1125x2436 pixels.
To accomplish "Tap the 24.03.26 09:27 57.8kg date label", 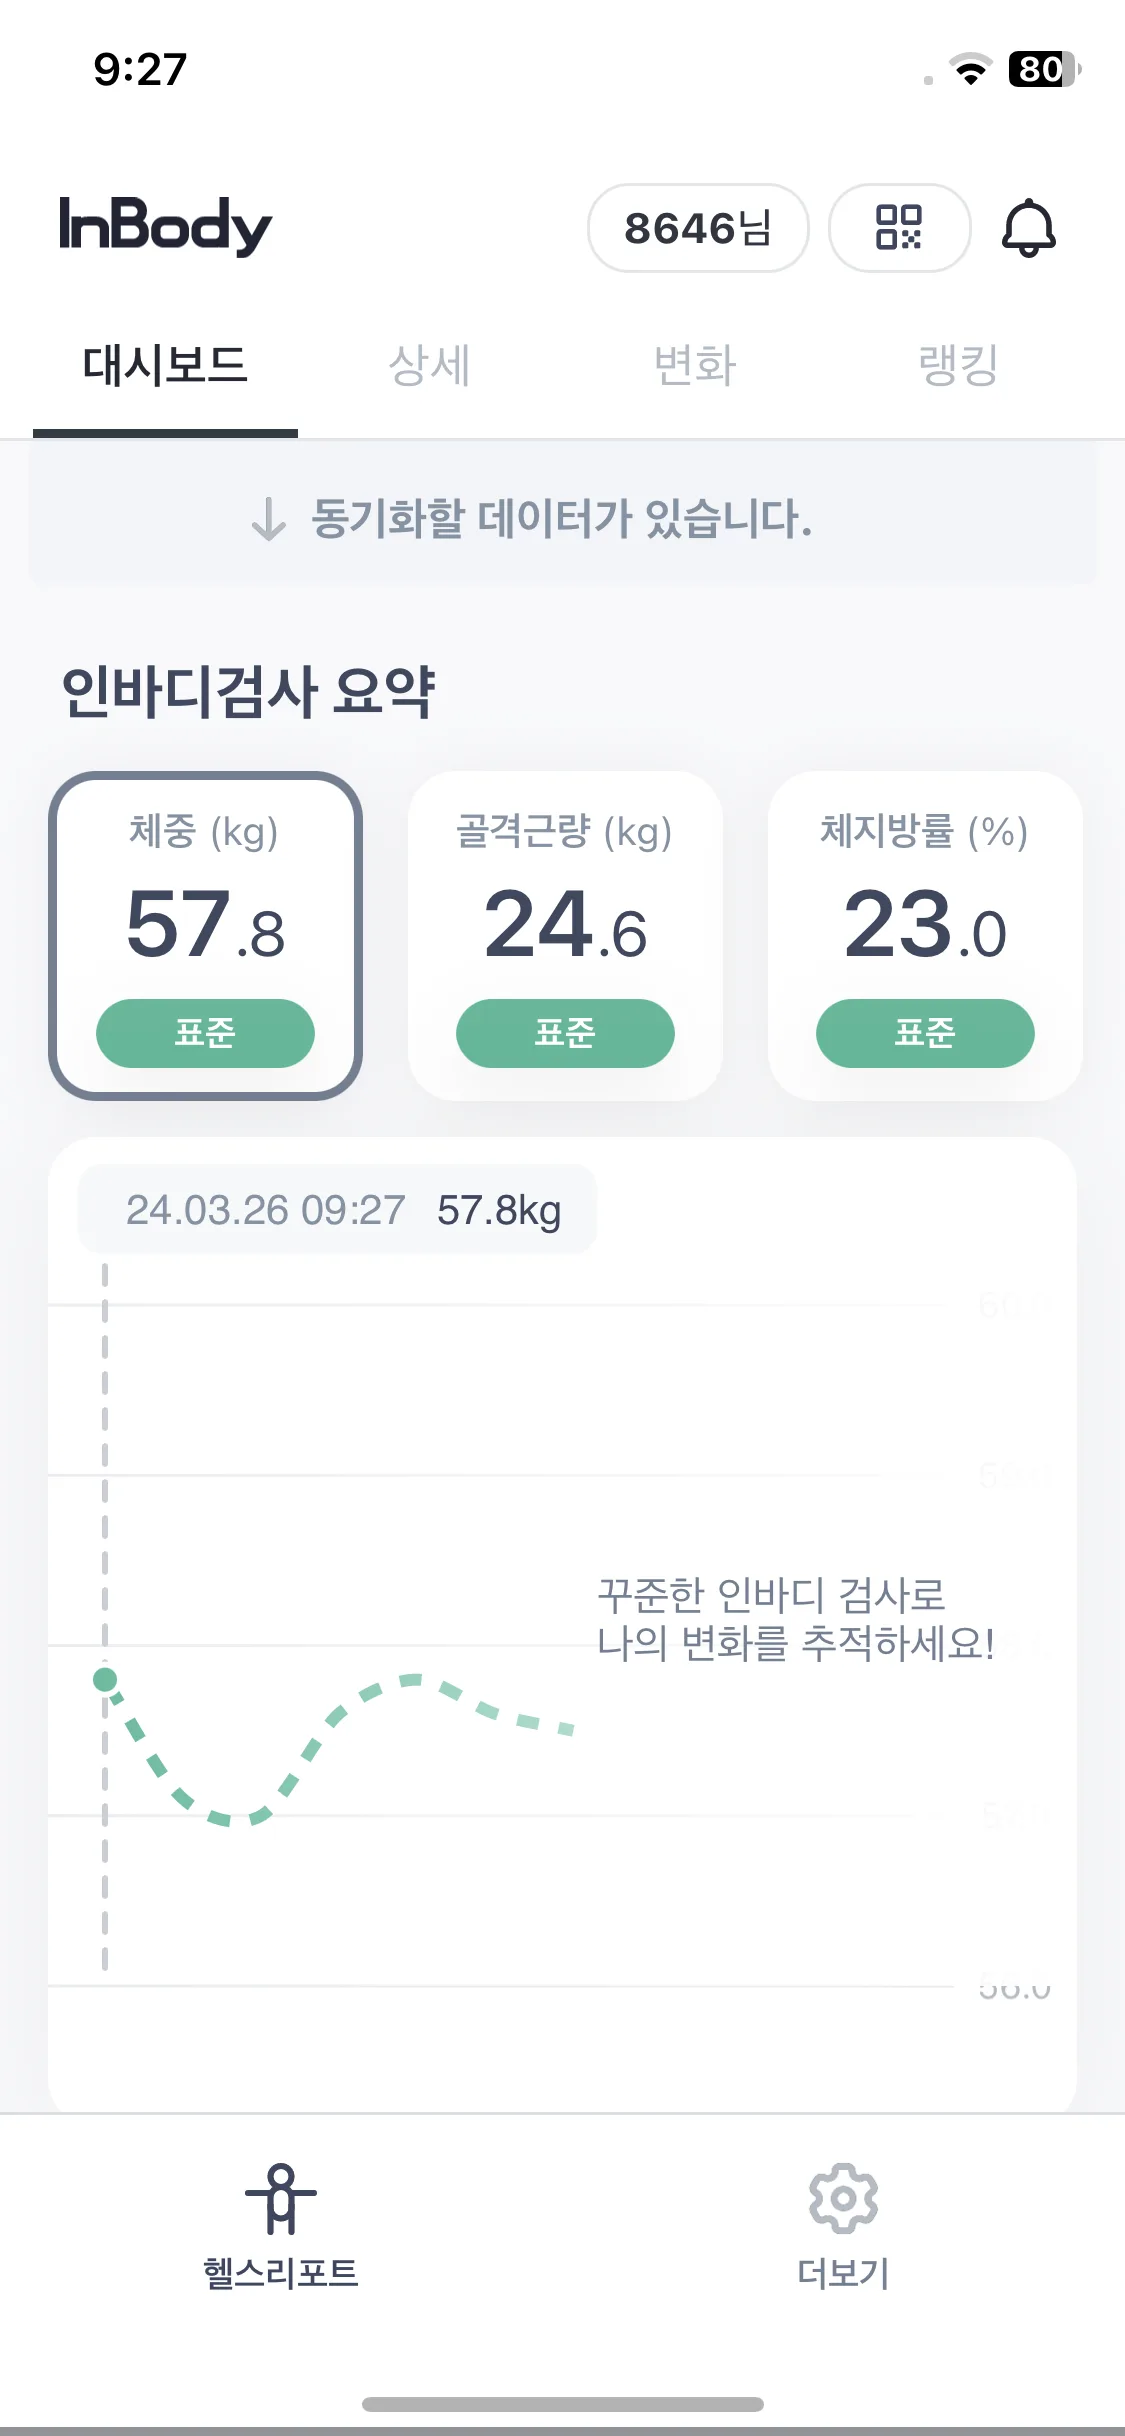I will (337, 1210).
